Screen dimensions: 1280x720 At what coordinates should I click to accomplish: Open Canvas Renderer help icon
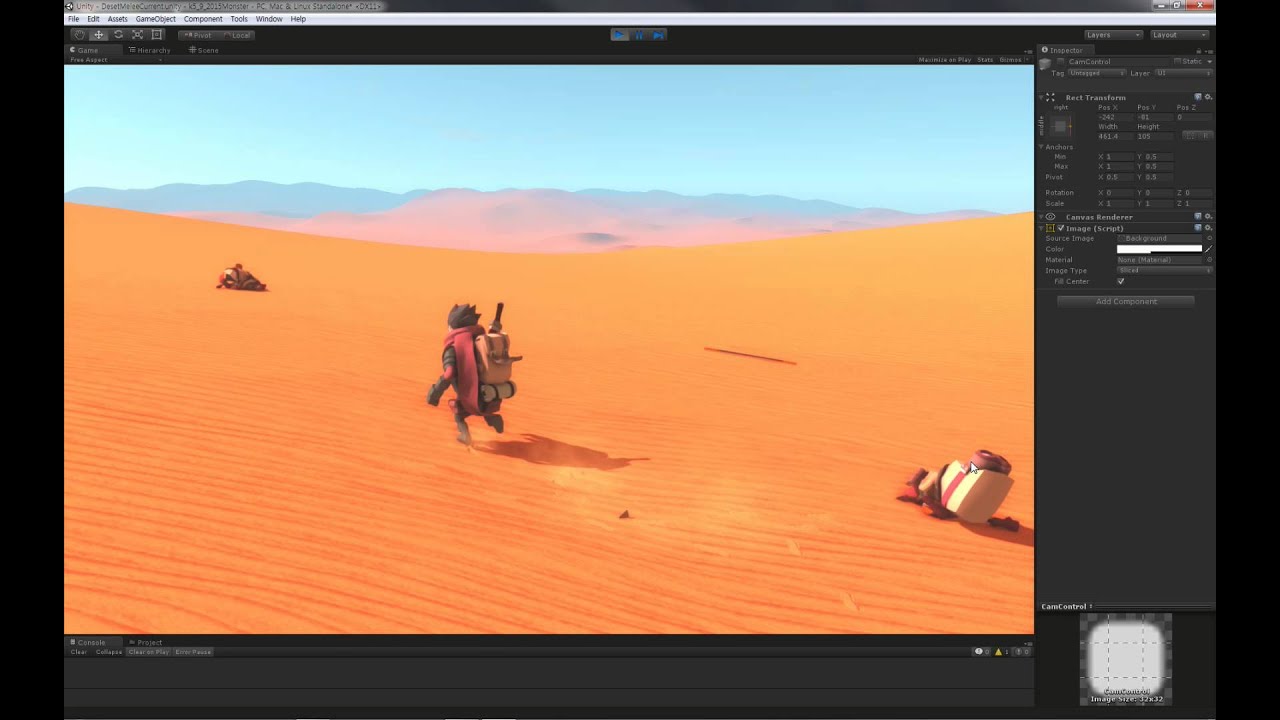[1198, 217]
